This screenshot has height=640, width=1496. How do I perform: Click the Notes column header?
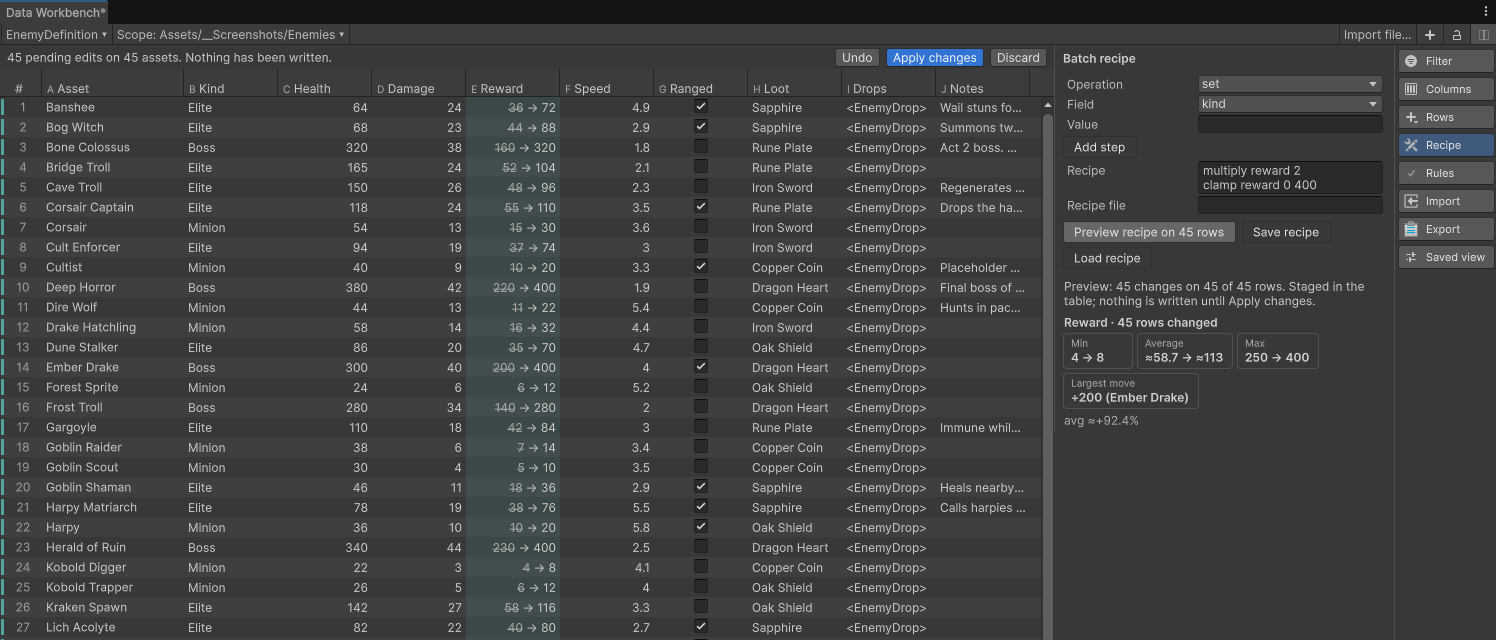(x=983, y=88)
